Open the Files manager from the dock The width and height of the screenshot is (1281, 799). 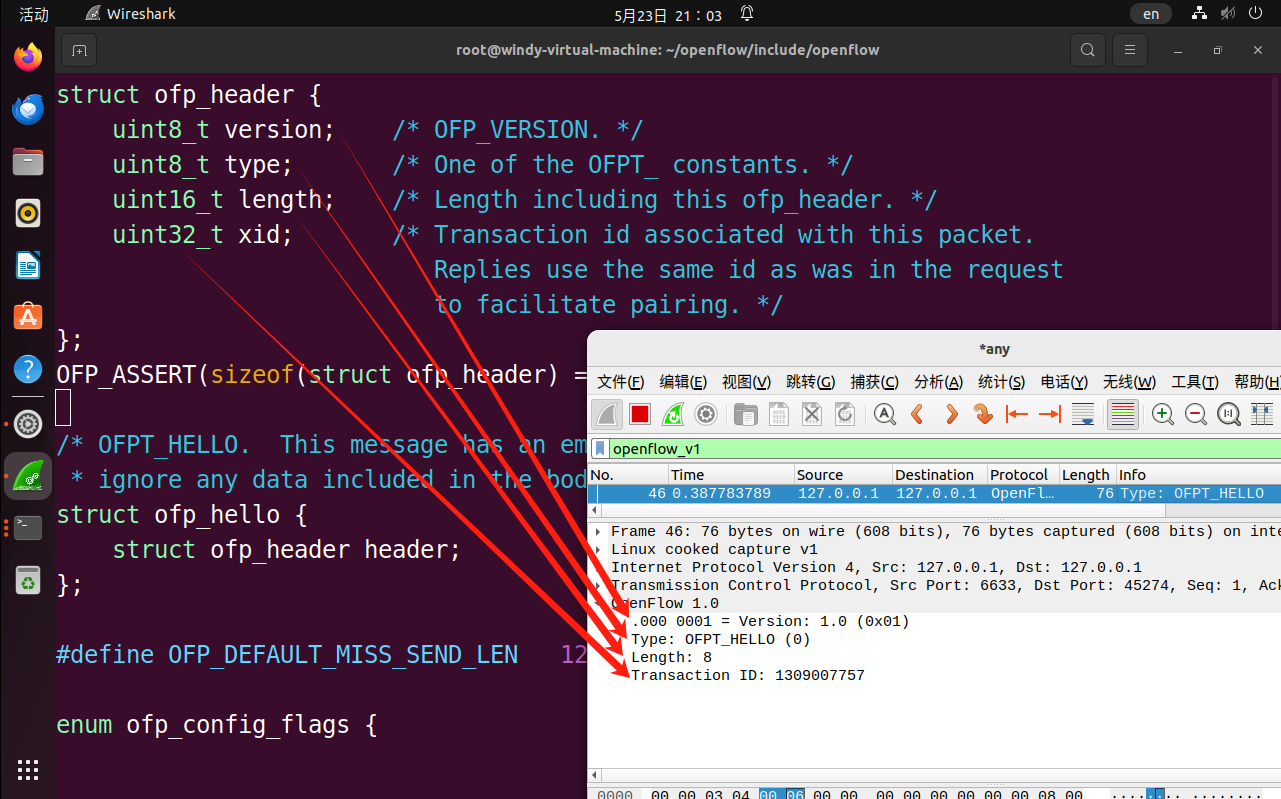(28, 160)
